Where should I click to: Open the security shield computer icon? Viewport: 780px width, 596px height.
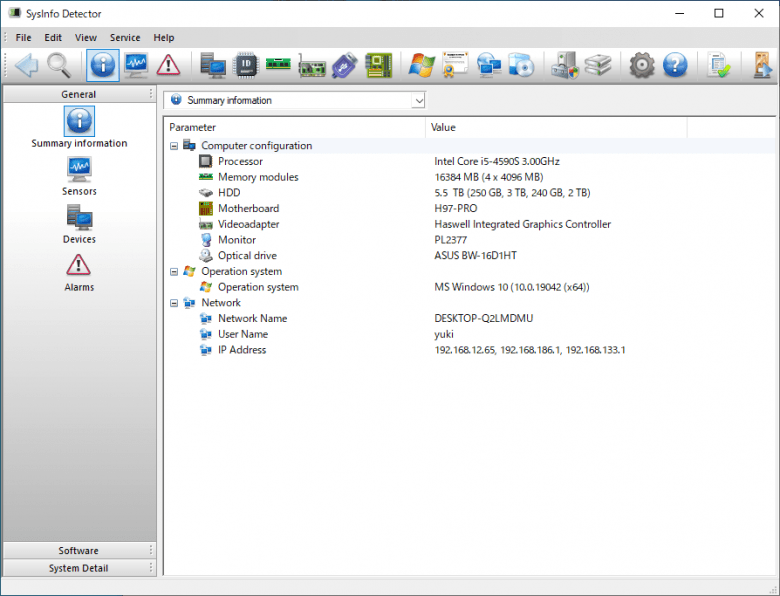point(565,65)
